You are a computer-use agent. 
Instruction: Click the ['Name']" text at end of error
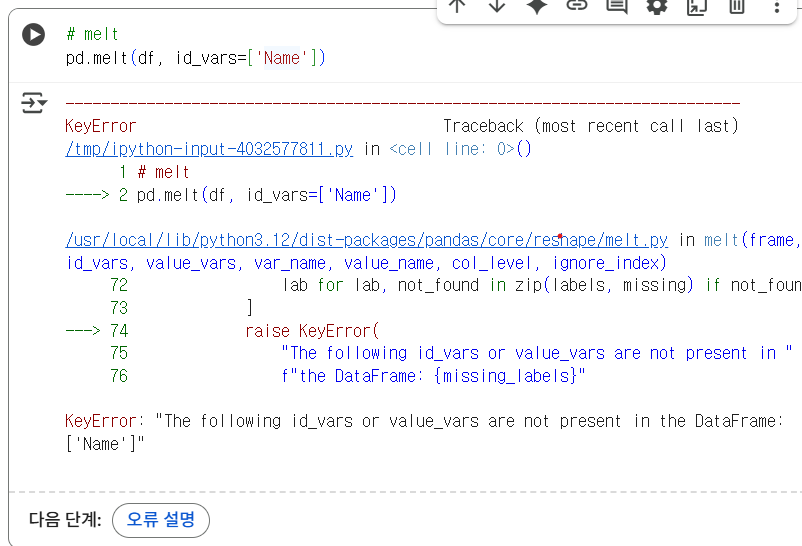(x=105, y=444)
